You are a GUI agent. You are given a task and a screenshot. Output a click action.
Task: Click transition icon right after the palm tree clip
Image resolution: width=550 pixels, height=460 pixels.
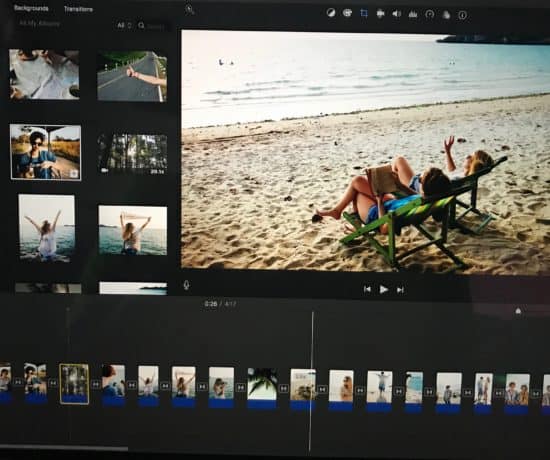[x=283, y=388]
